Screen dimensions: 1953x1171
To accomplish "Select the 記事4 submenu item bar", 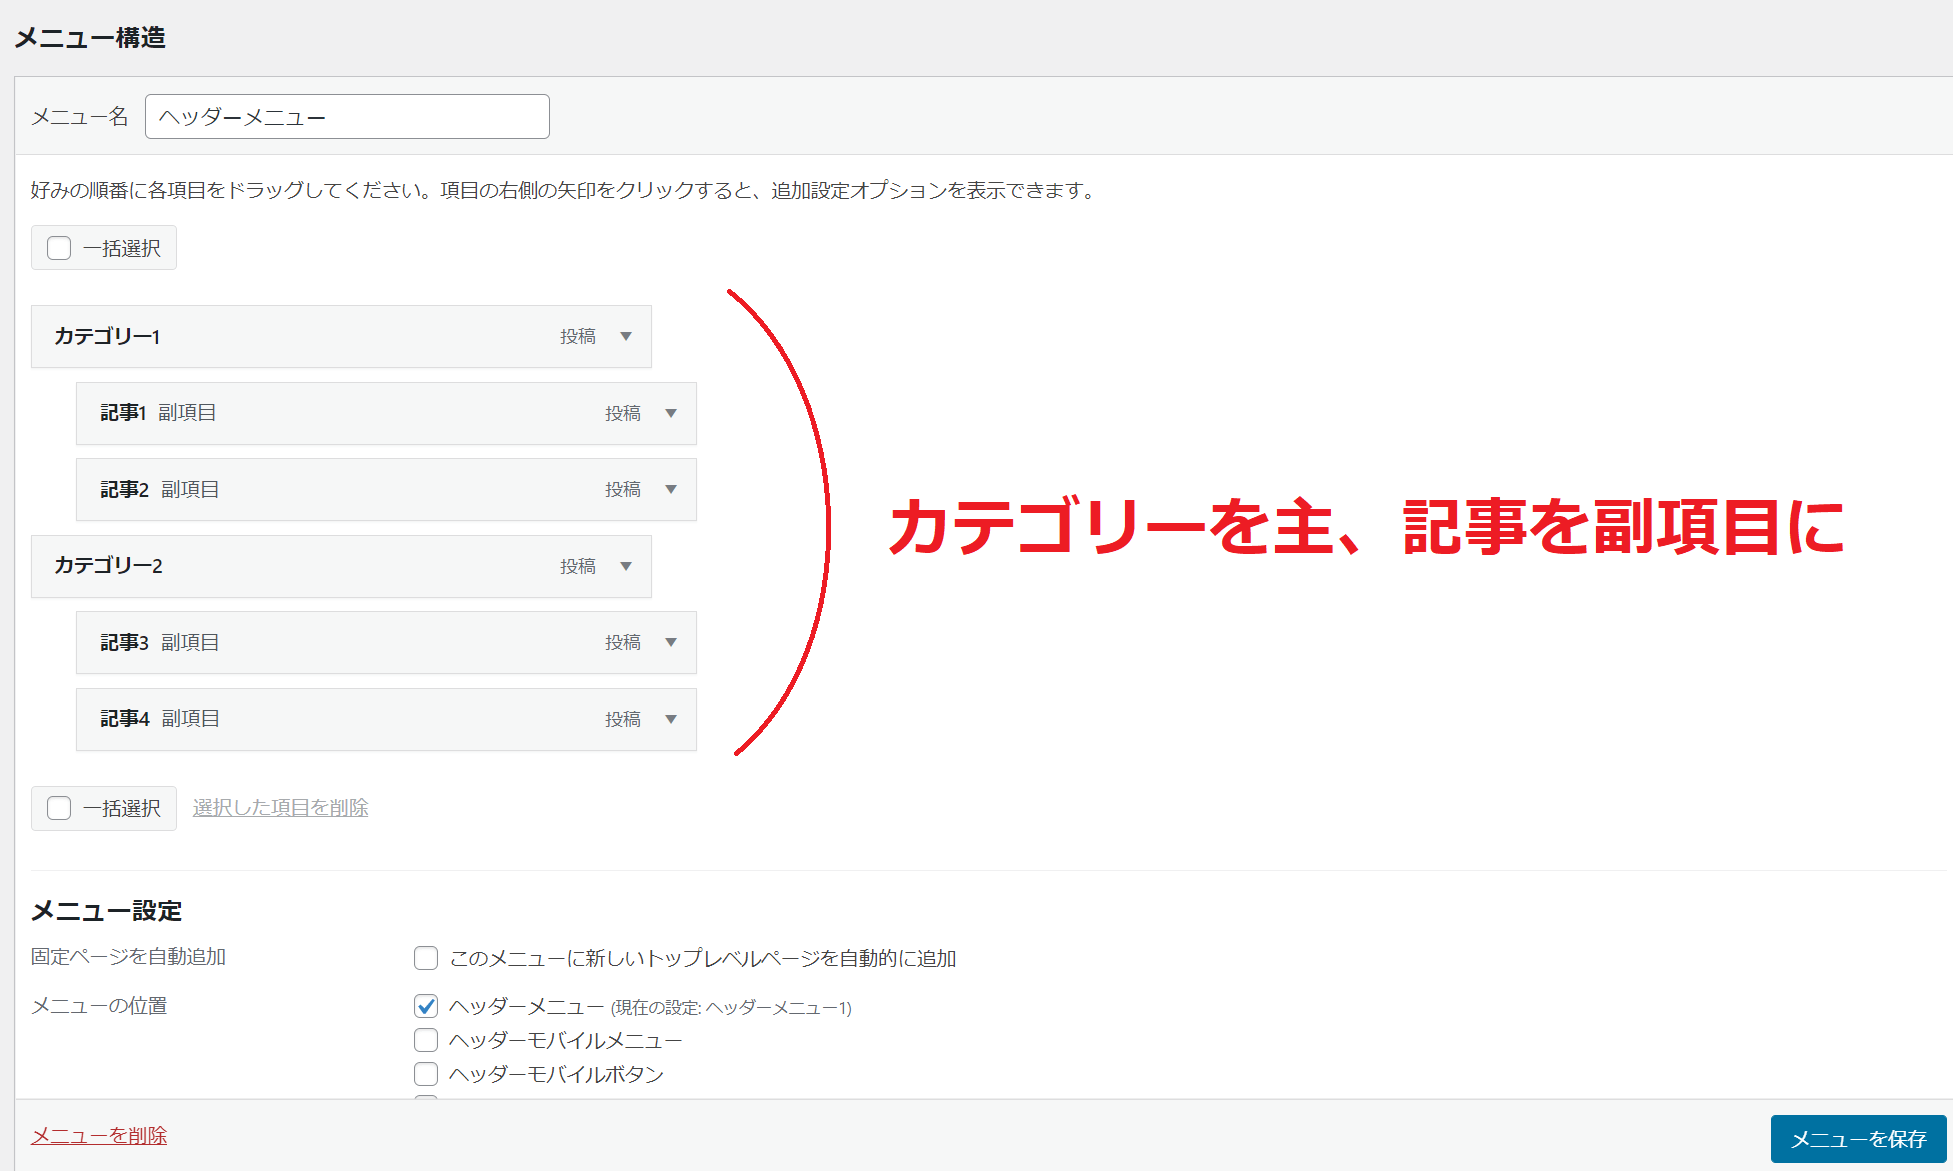I will pos(386,719).
